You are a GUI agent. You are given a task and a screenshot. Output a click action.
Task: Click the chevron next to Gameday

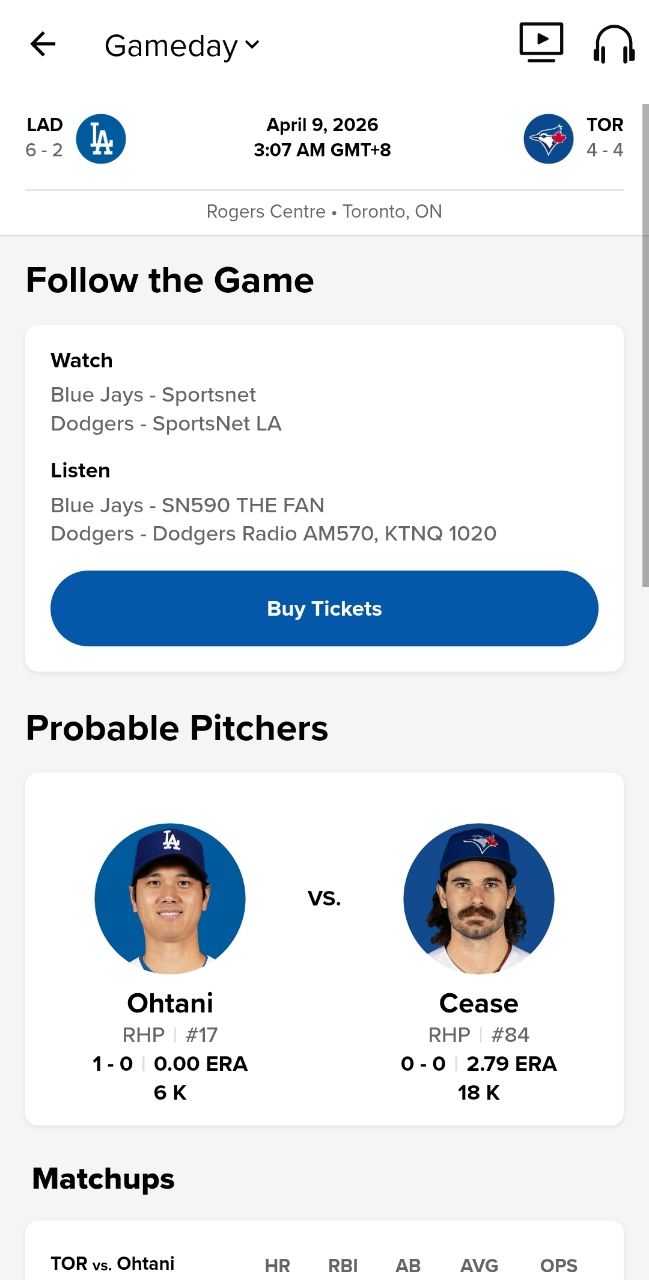click(252, 45)
